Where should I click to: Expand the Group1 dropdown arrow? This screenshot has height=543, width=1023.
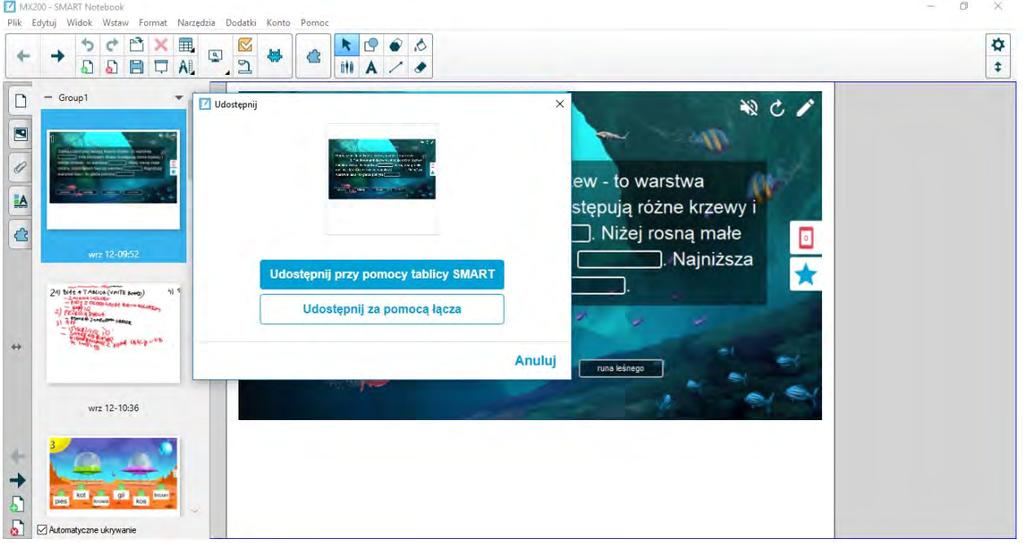tap(179, 98)
